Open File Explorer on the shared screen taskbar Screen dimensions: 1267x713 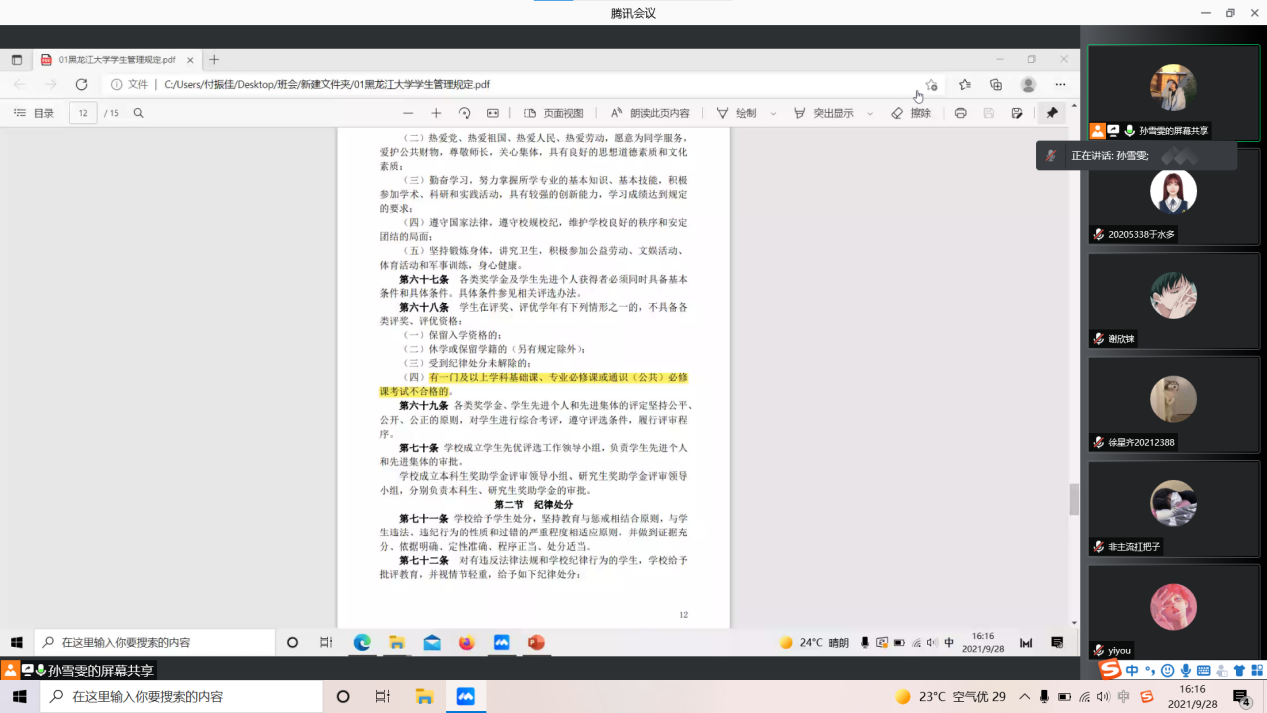(x=397, y=642)
